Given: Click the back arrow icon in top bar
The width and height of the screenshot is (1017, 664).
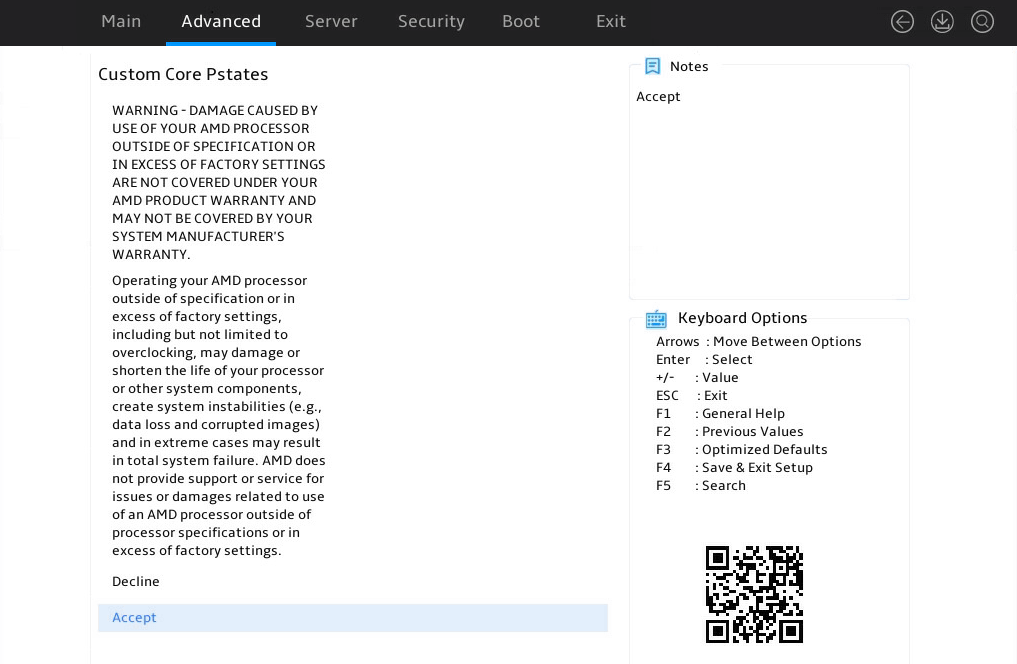Looking at the screenshot, I should pos(902,21).
